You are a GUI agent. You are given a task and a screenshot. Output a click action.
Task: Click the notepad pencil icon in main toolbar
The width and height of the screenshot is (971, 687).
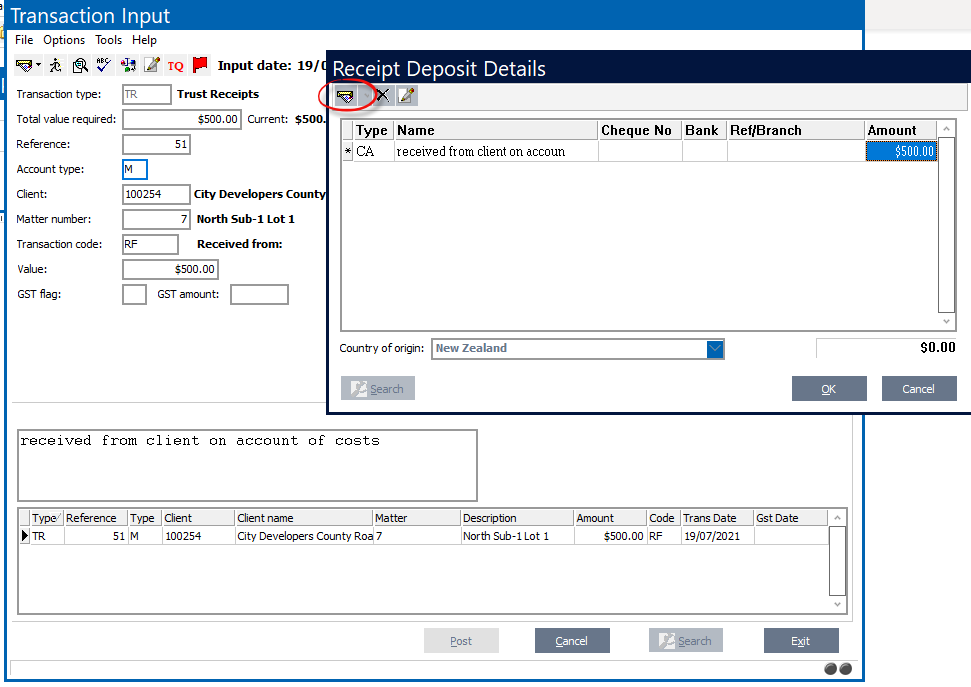[151, 65]
